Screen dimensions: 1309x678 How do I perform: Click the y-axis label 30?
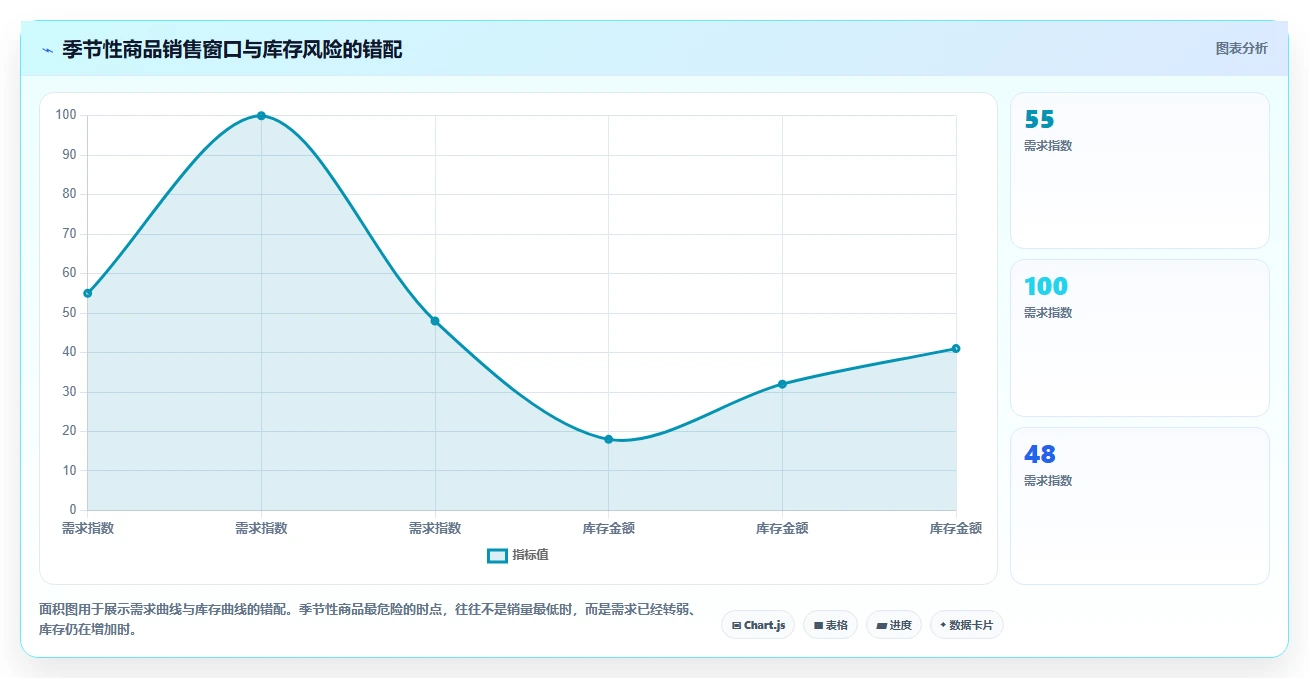coord(67,391)
